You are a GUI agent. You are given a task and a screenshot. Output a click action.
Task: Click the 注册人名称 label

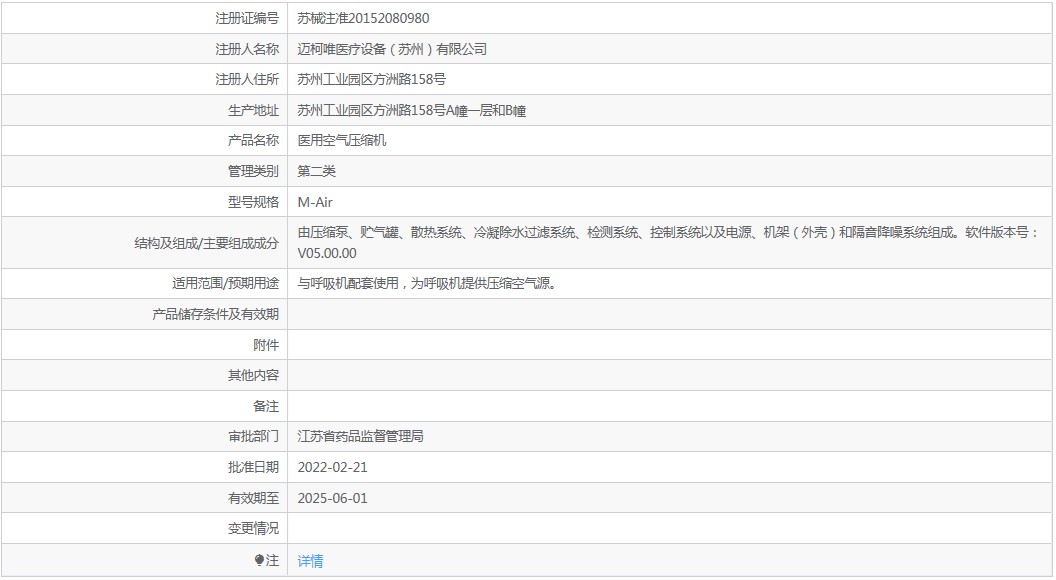pyautogui.click(x=246, y=49)
